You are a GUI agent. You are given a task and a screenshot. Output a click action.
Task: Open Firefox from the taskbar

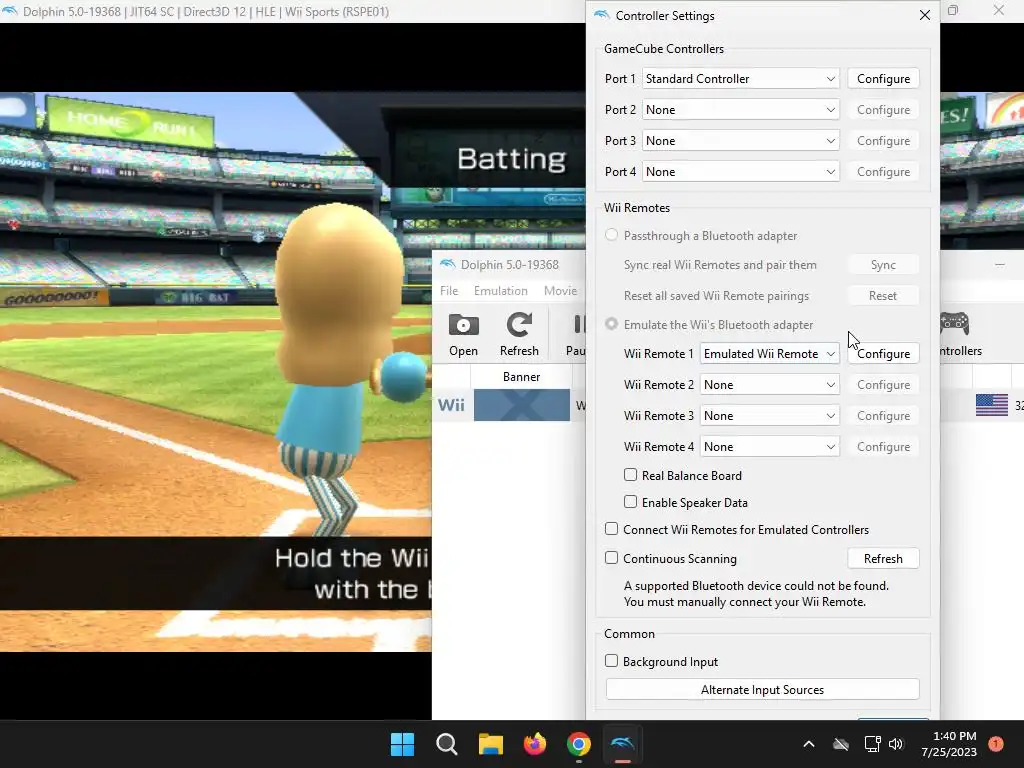tap(535, 744)
